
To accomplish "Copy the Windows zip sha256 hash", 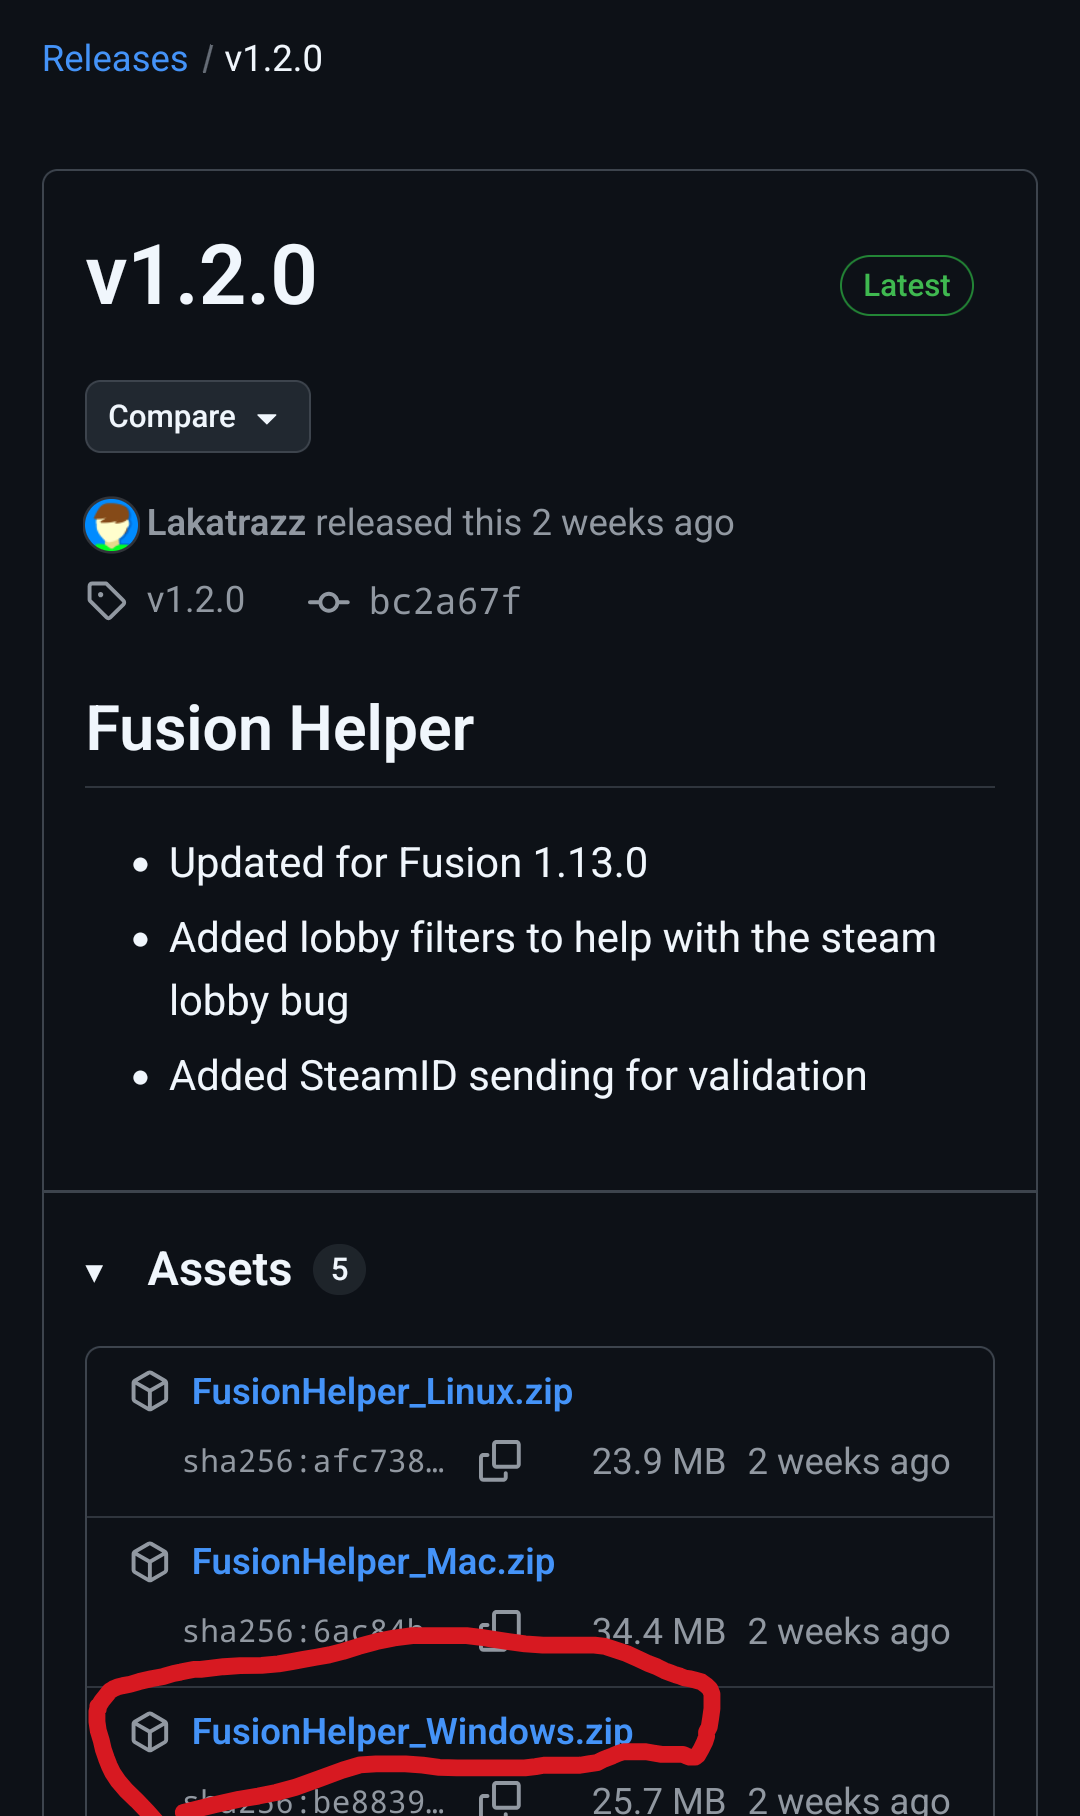I will point(500,1799).
